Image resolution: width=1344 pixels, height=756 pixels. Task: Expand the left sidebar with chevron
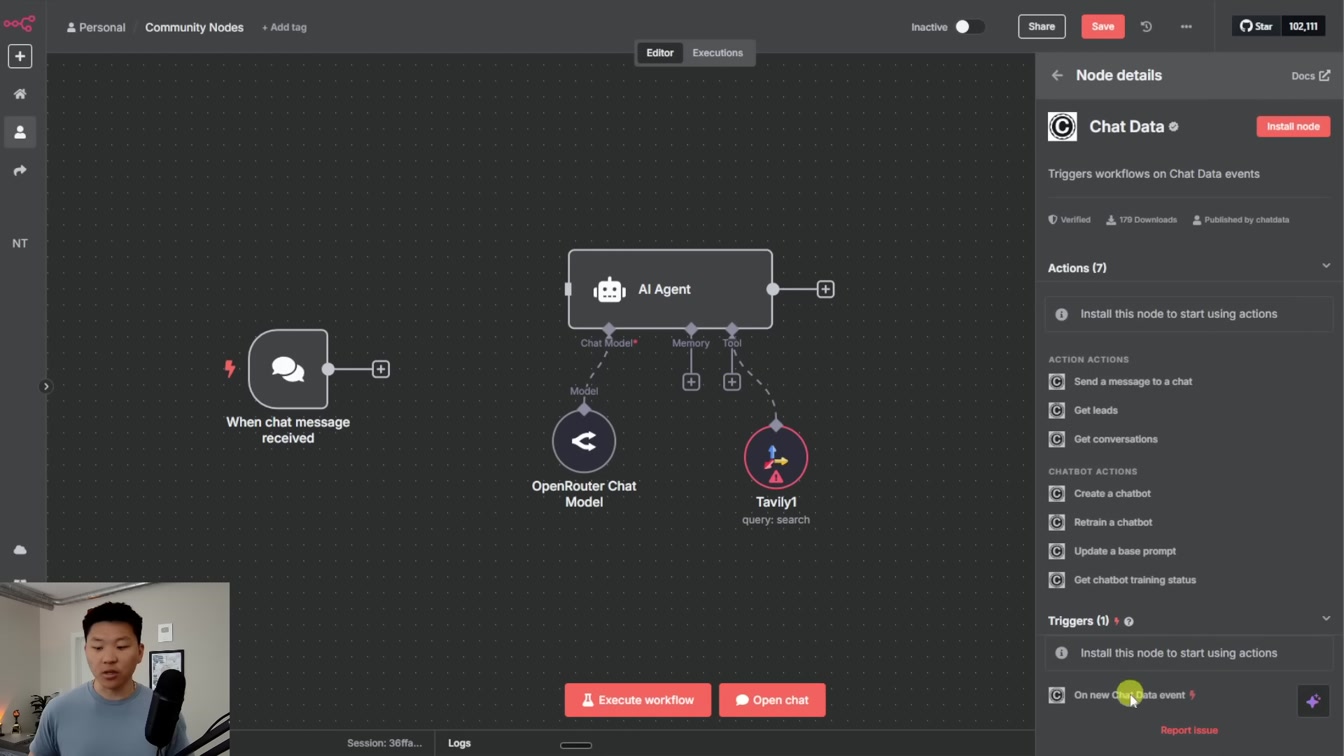click(x=45, y=386)
